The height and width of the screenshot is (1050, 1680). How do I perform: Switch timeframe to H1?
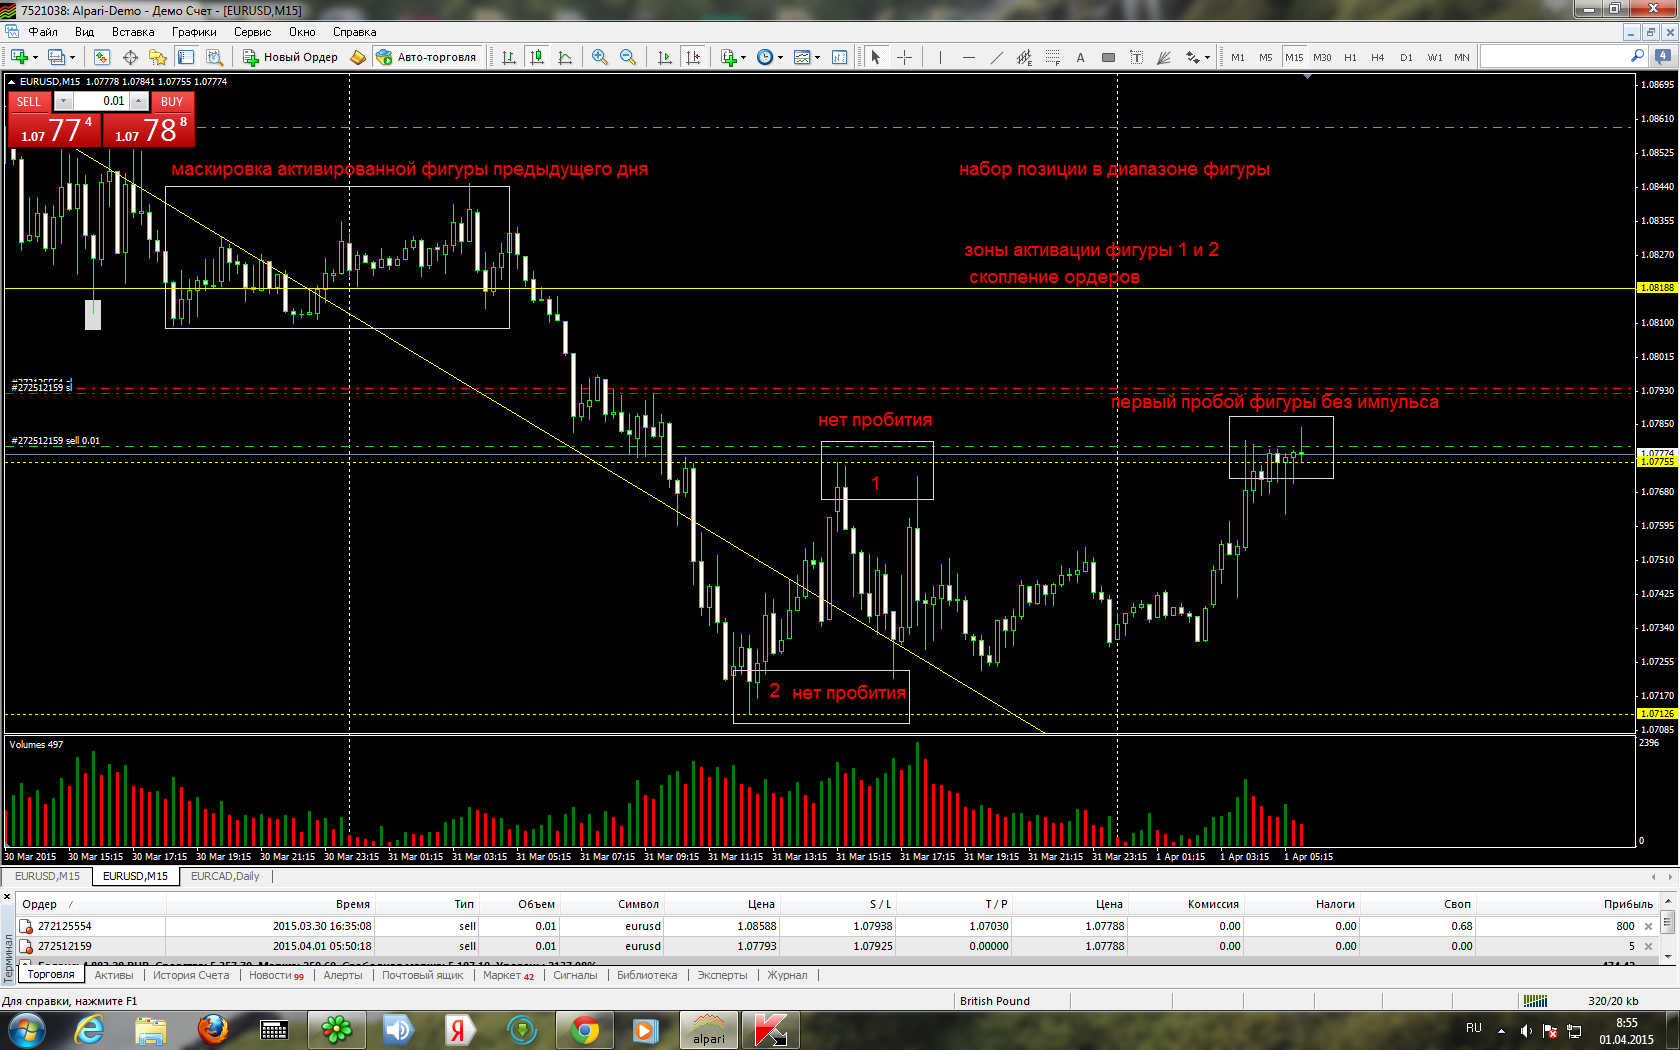coord(1350,57)
